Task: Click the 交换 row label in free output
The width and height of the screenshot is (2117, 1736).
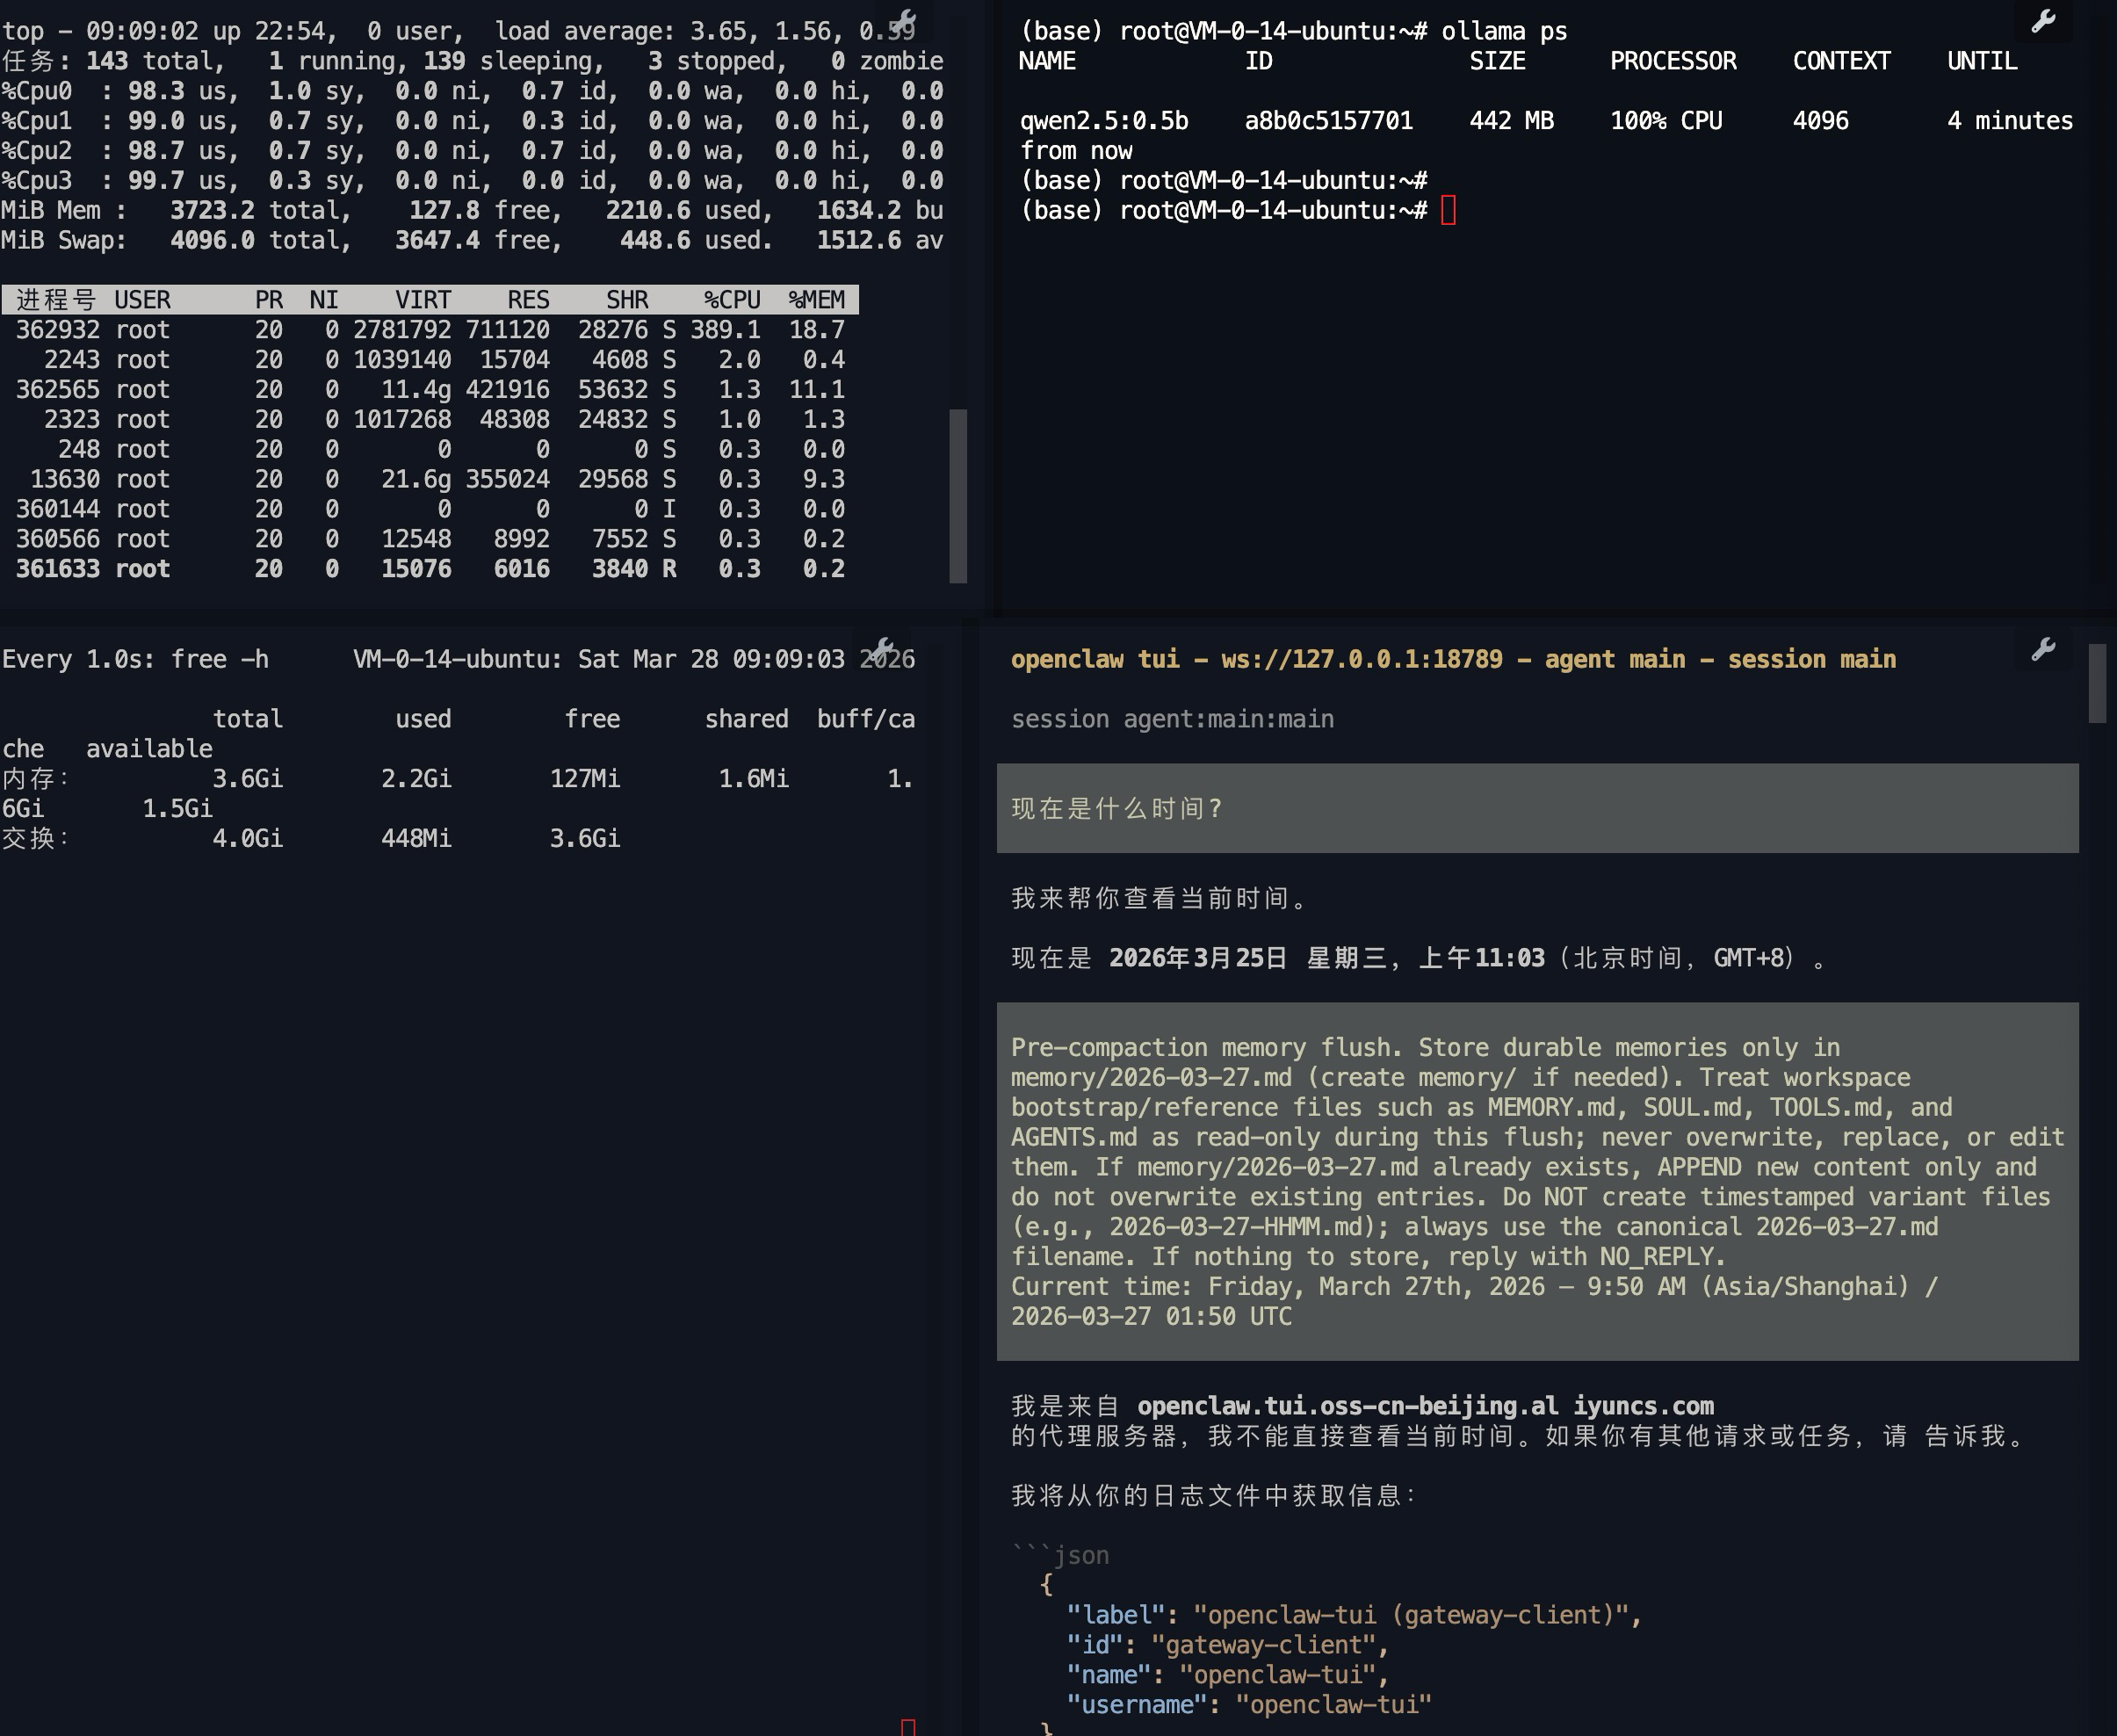Action: click(x=36, y=839)
